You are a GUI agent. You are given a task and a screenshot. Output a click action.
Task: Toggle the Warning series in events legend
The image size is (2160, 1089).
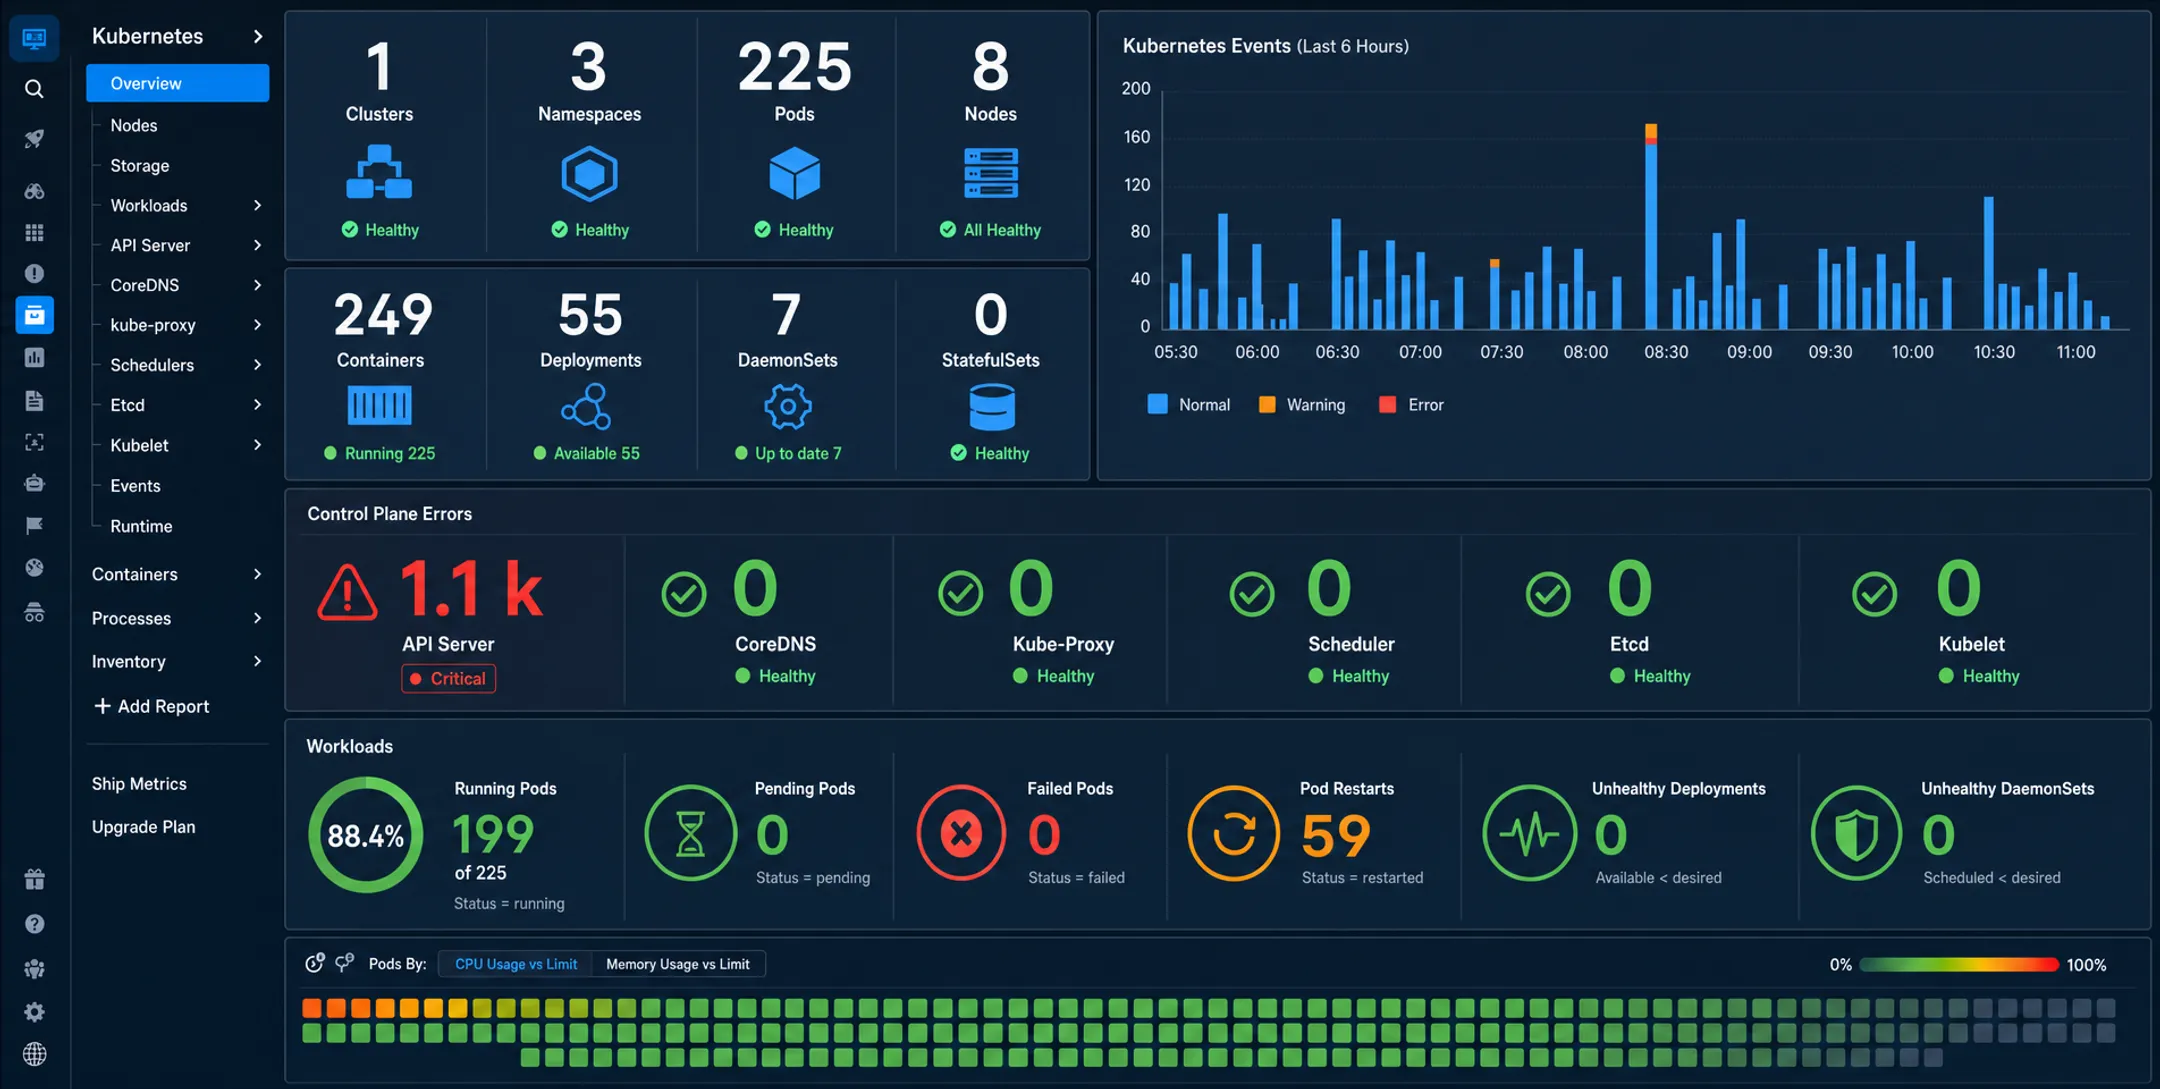click(x=1301, y=405)
